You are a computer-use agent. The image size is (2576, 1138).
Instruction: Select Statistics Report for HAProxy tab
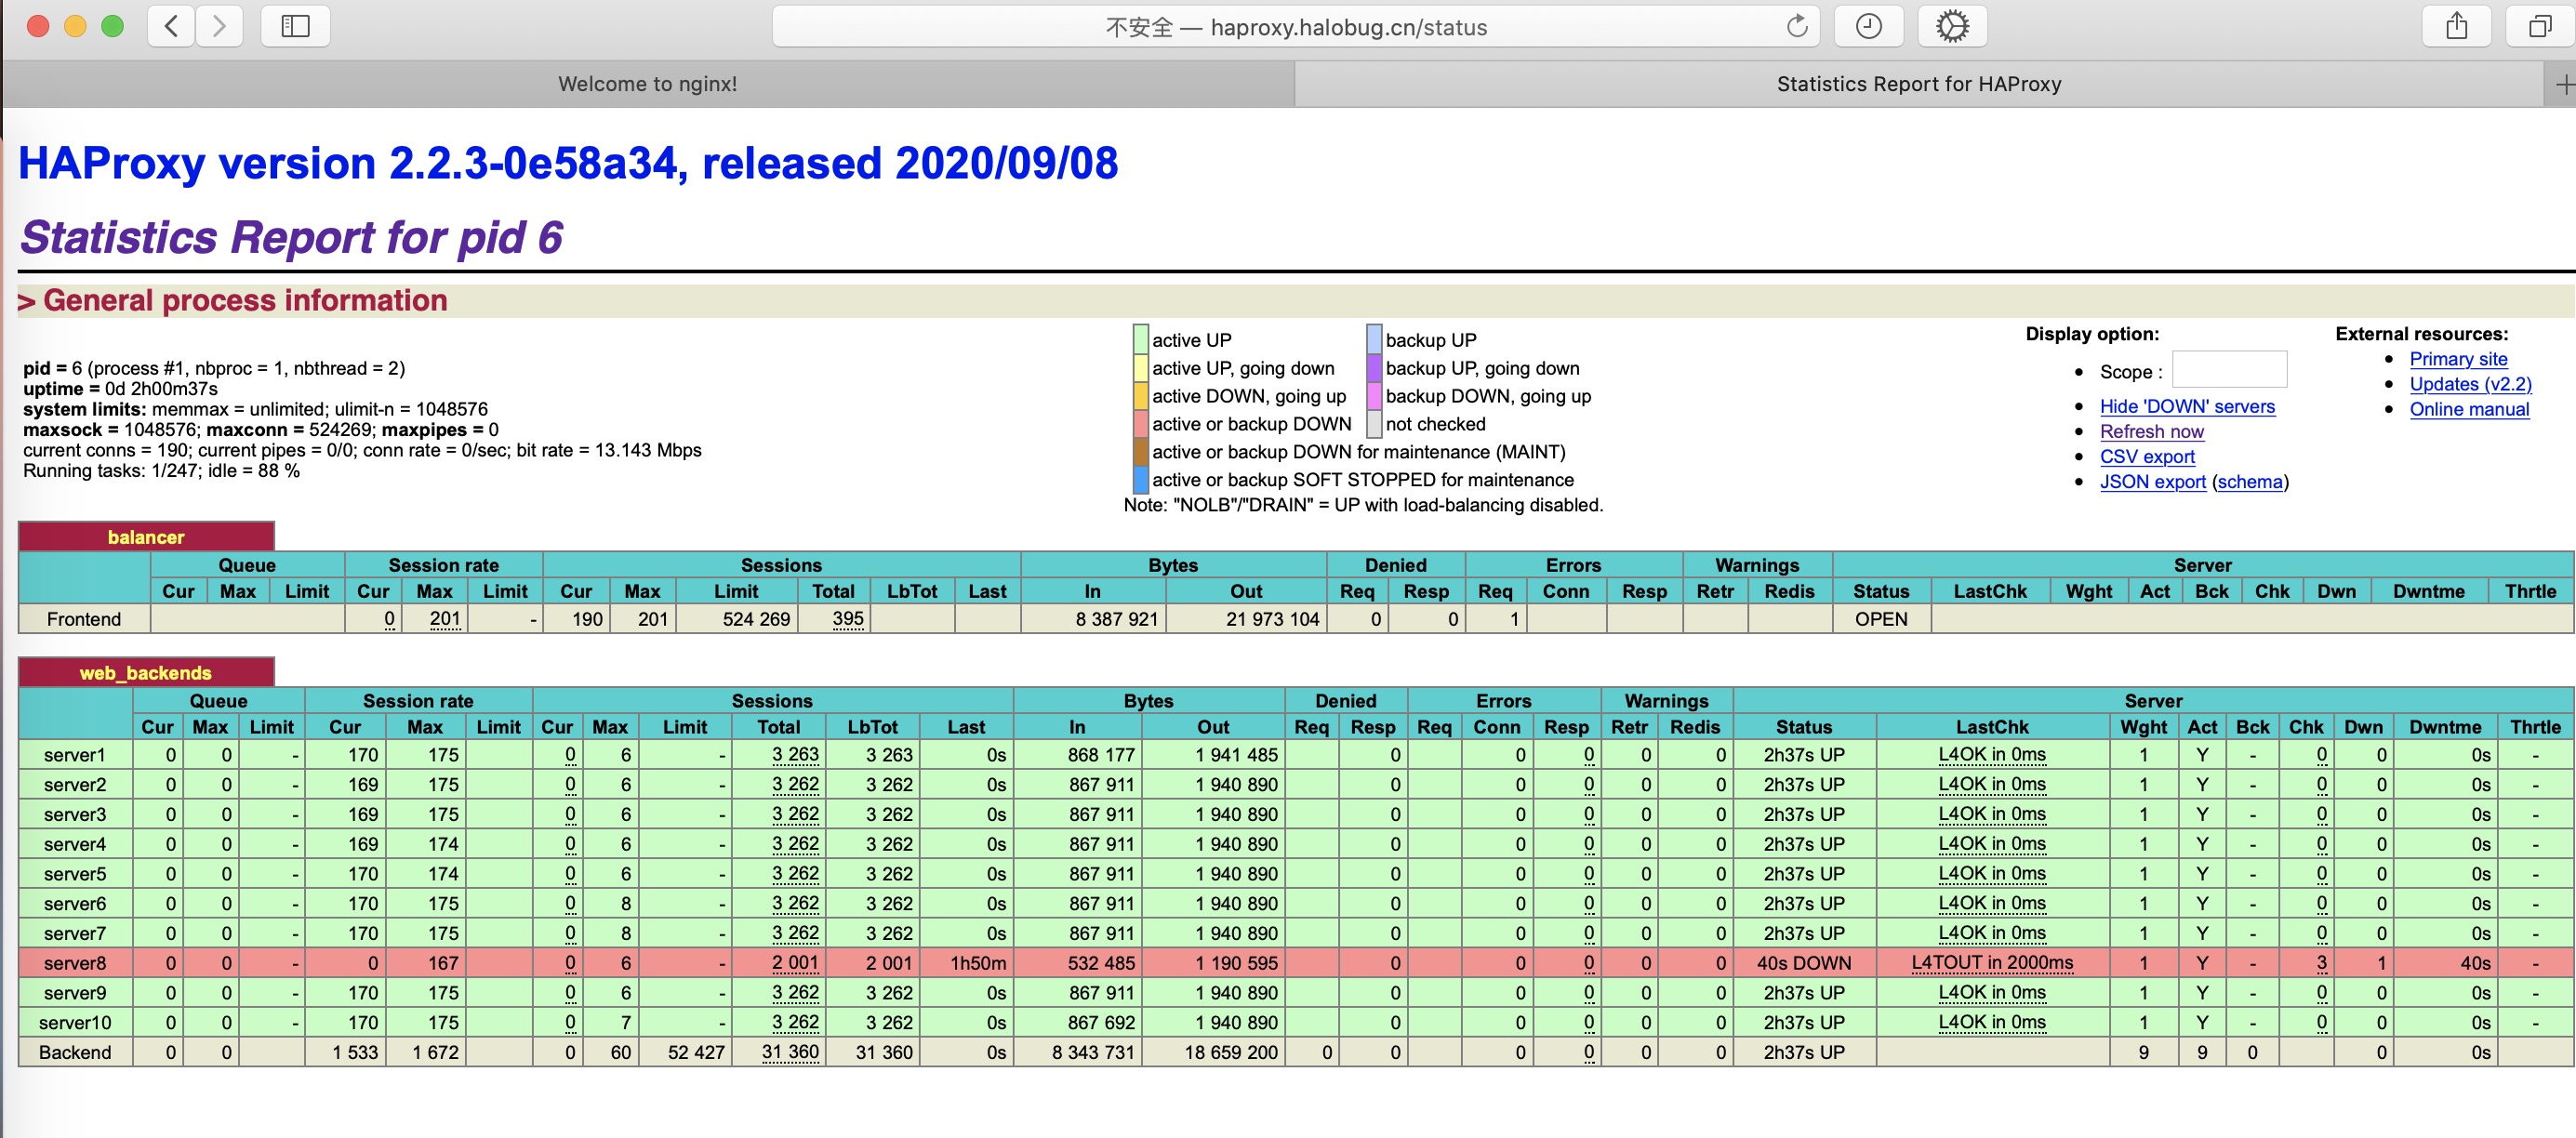(x=1919, y=84)
